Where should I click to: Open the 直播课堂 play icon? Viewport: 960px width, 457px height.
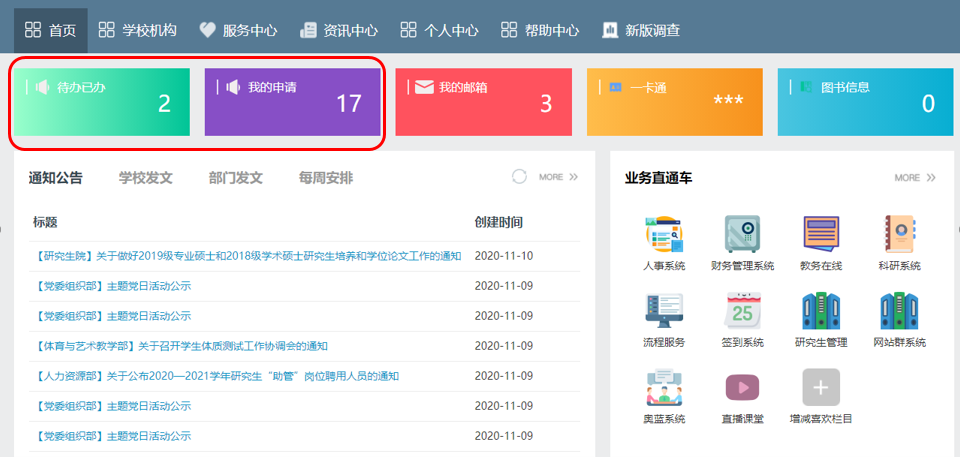click(743, 387)
